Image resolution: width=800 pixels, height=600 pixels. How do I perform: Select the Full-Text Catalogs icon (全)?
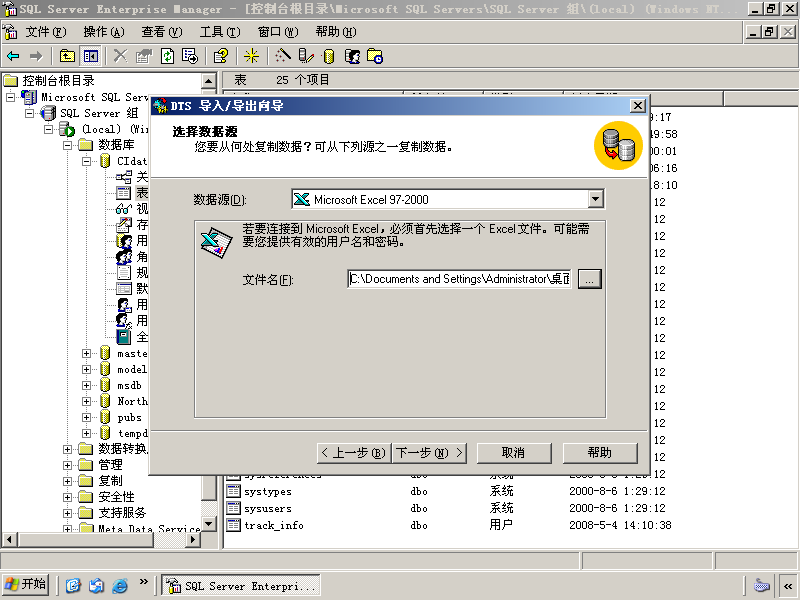coord(123,337)
